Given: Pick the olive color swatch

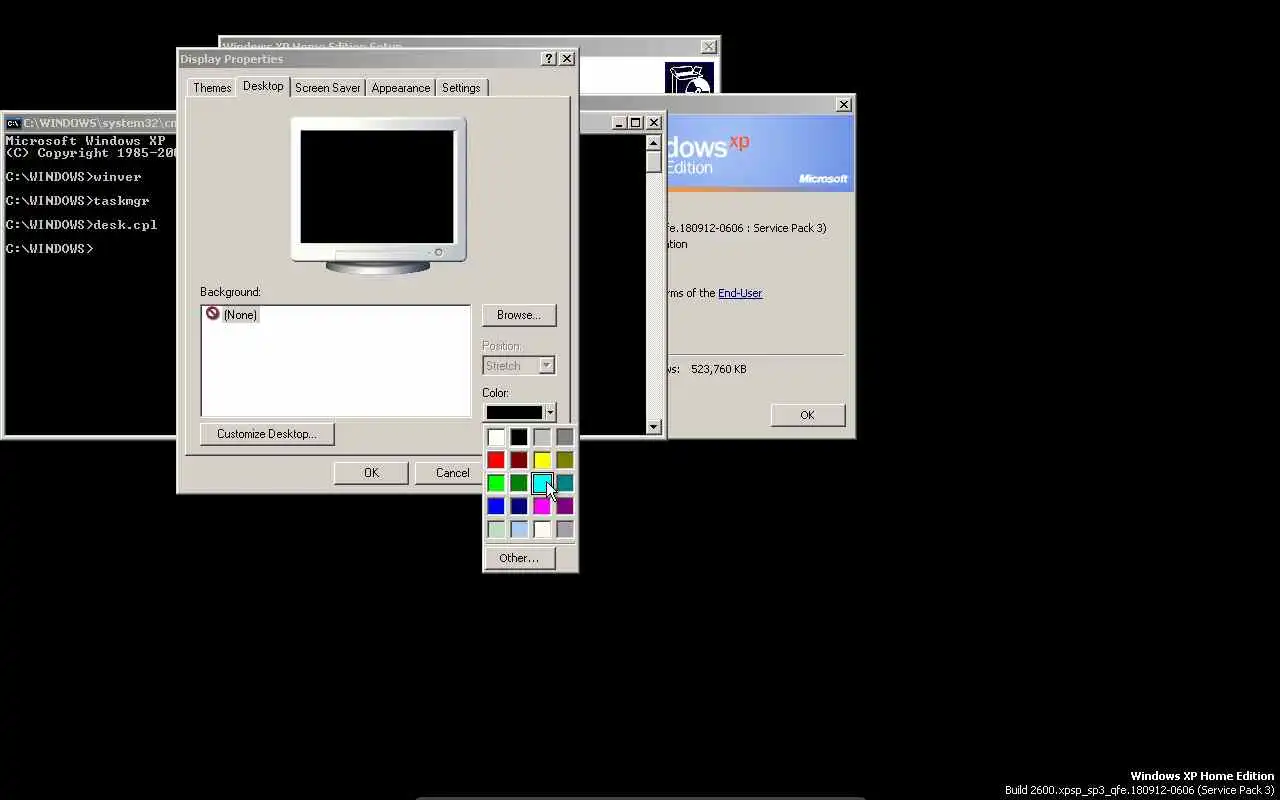Looking at the screenshot, I should (x=565, y=460).
